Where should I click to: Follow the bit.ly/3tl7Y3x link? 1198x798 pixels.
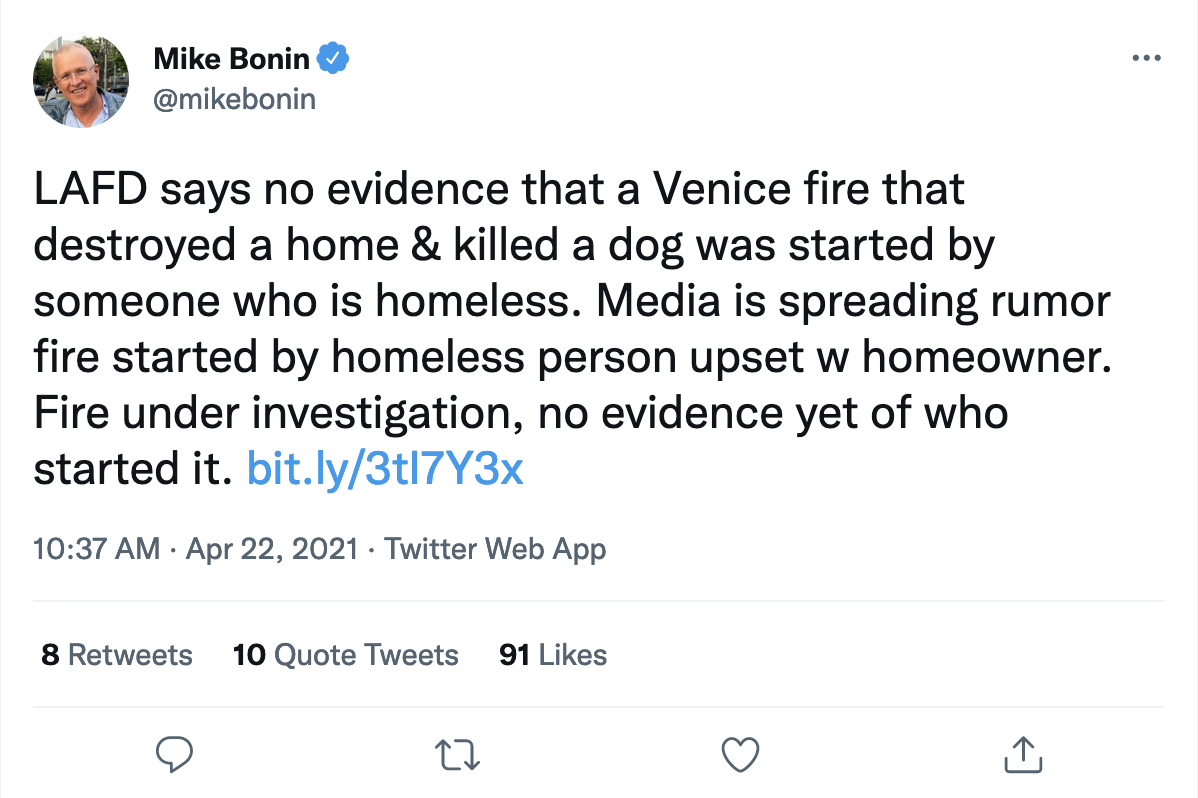click(x=385, y=468)
